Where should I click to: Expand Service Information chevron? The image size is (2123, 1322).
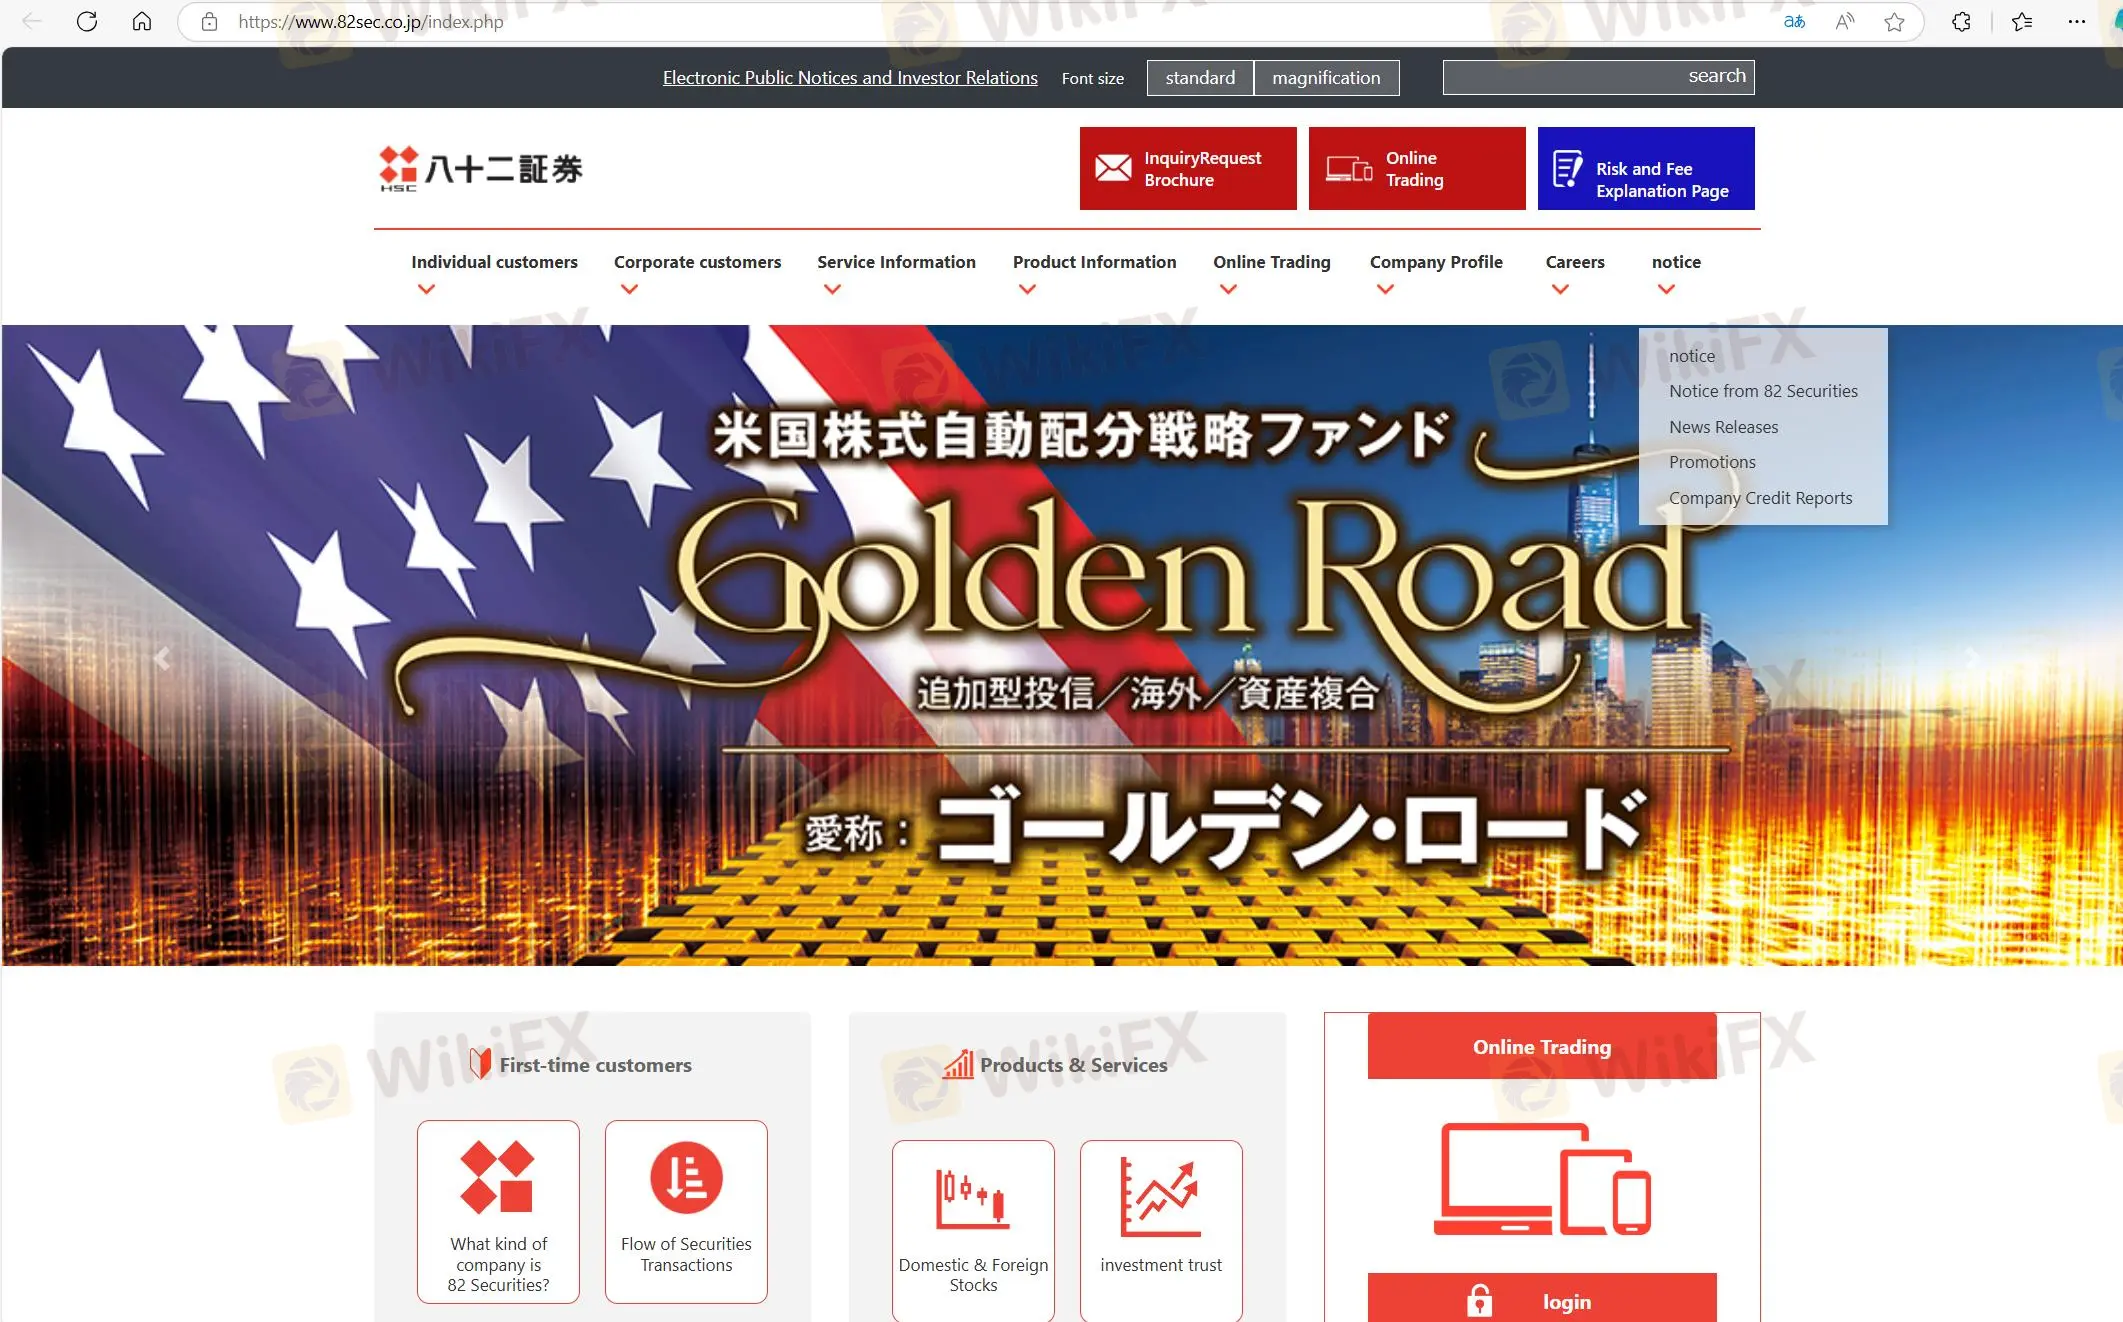pyautogui.click(x=832, y=289)
